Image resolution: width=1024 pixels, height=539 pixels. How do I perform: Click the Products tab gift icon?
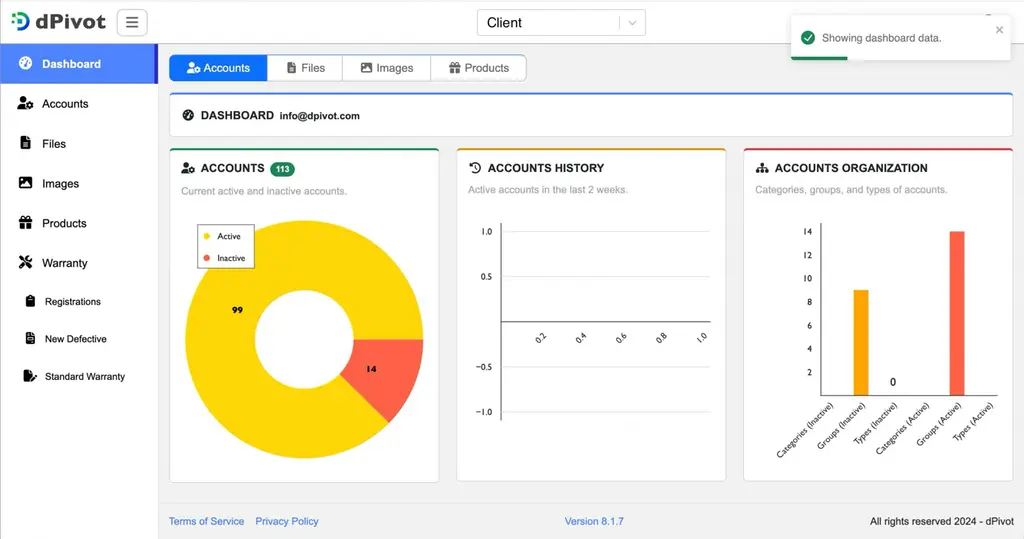click(x=455, y=68)
